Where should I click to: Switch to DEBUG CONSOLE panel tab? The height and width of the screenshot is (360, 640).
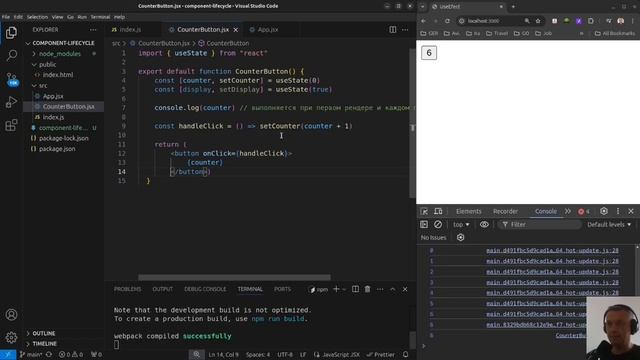(205, 289)
